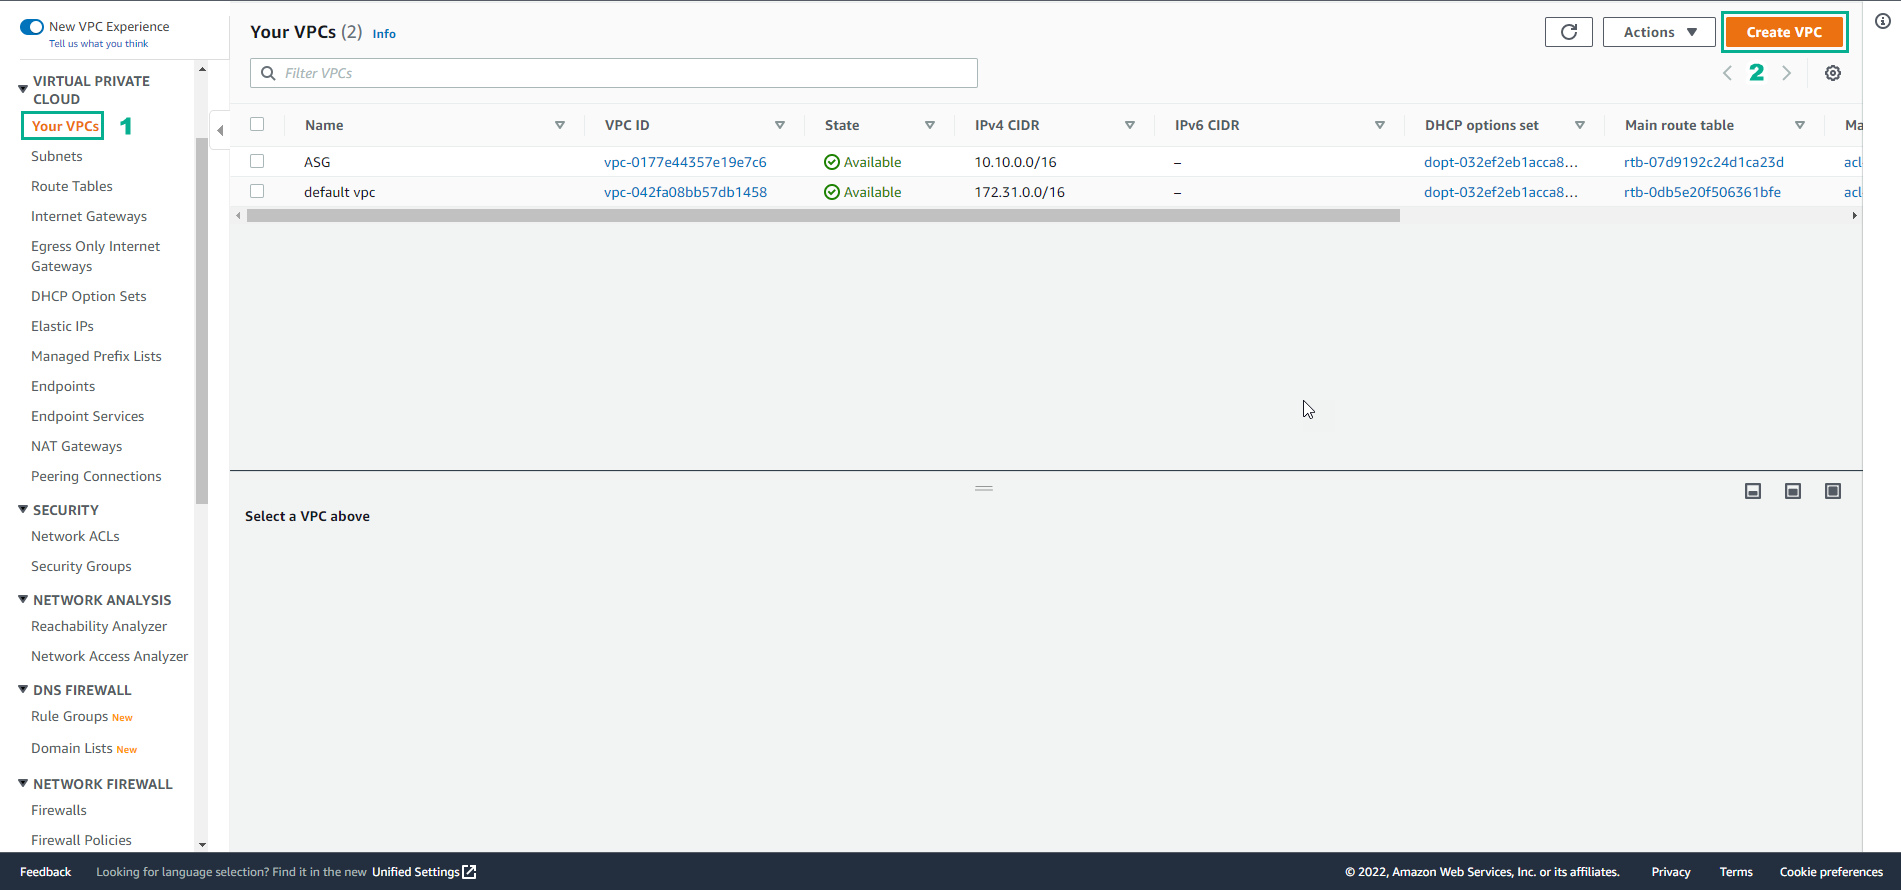Image resolution: width=1901 pixels, height=890 pixels.
Task: Set details split panel to half height
Action: click(1793, 491)
